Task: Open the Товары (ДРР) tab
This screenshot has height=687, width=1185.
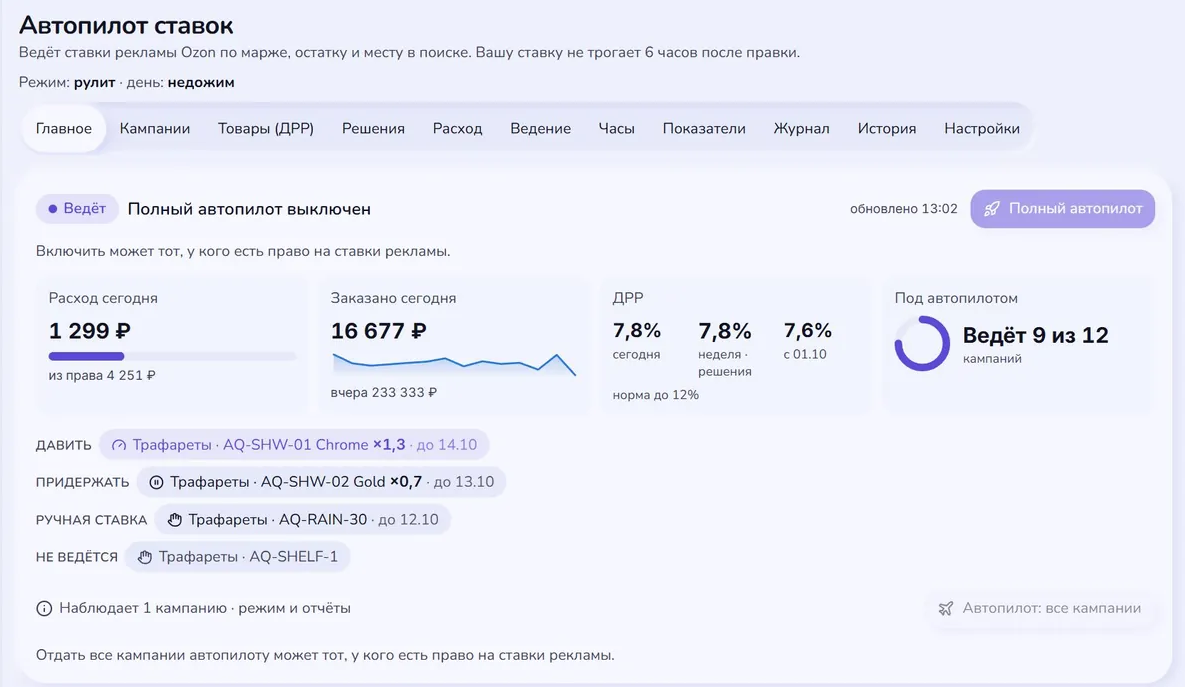Action: click(x=266, y=128)
